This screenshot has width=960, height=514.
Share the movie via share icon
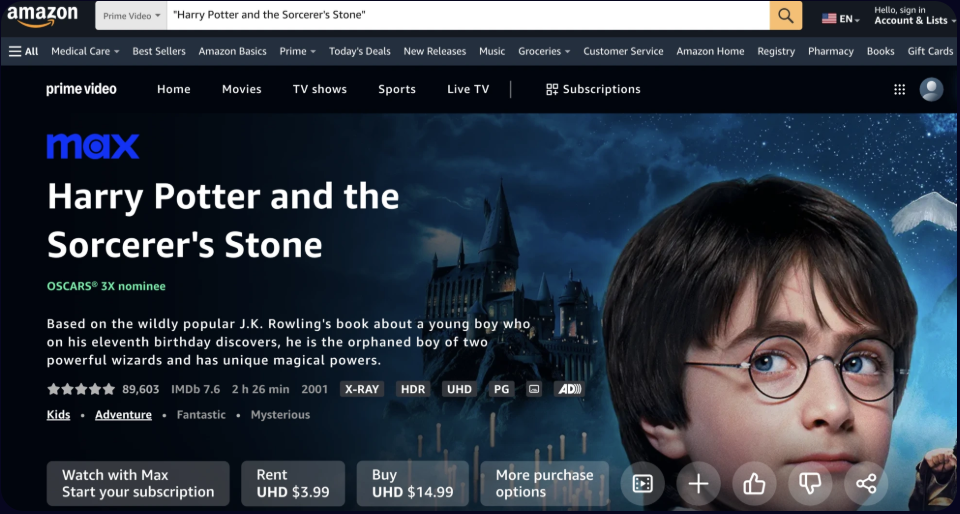(865, 484)
